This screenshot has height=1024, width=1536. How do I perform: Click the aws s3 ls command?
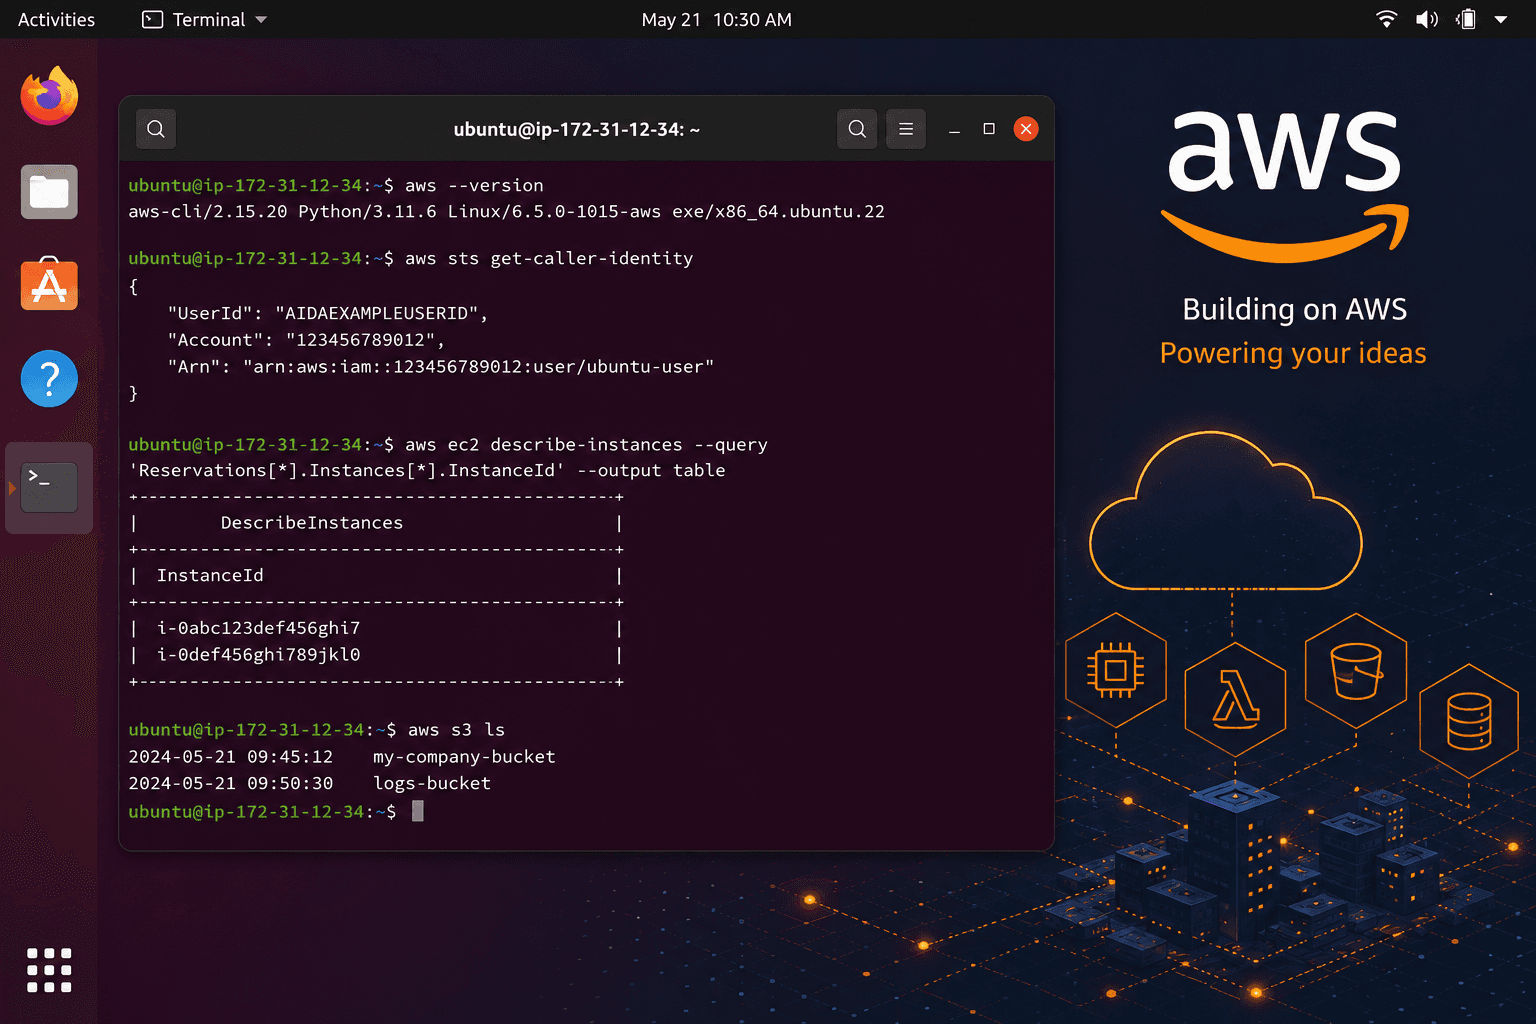coord(456,730)
